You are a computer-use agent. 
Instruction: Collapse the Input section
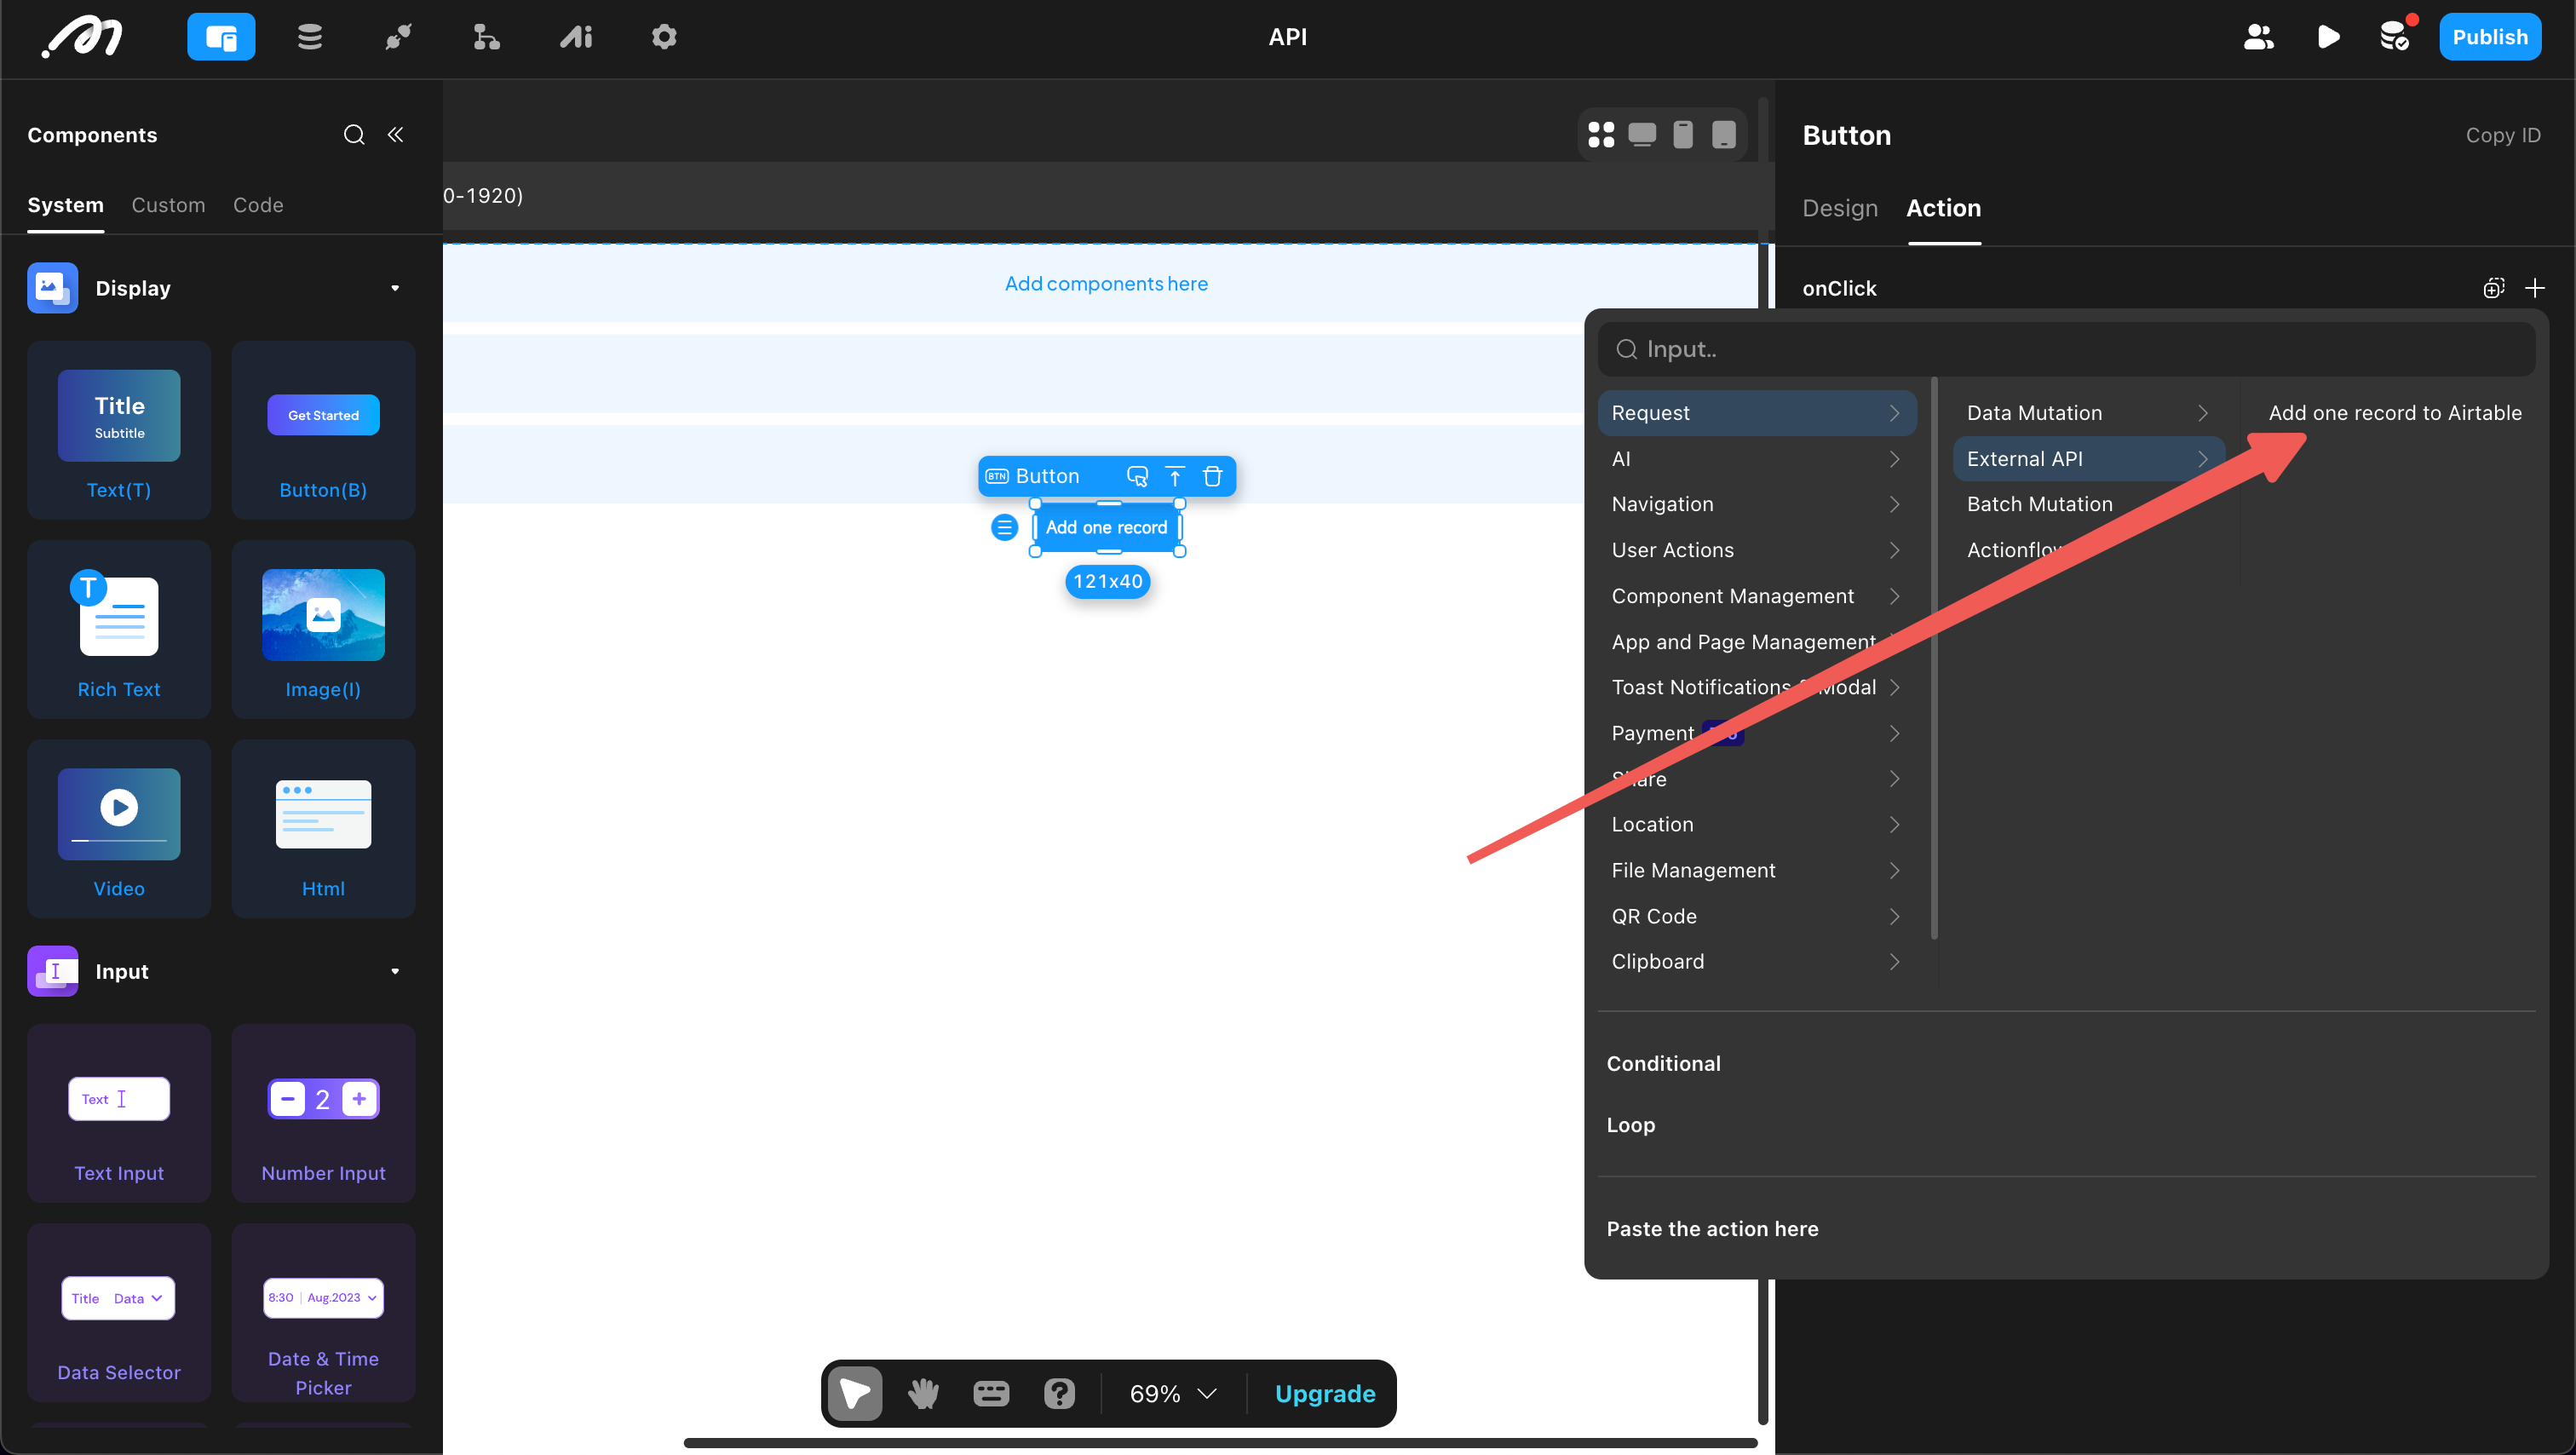pos(395,971)
